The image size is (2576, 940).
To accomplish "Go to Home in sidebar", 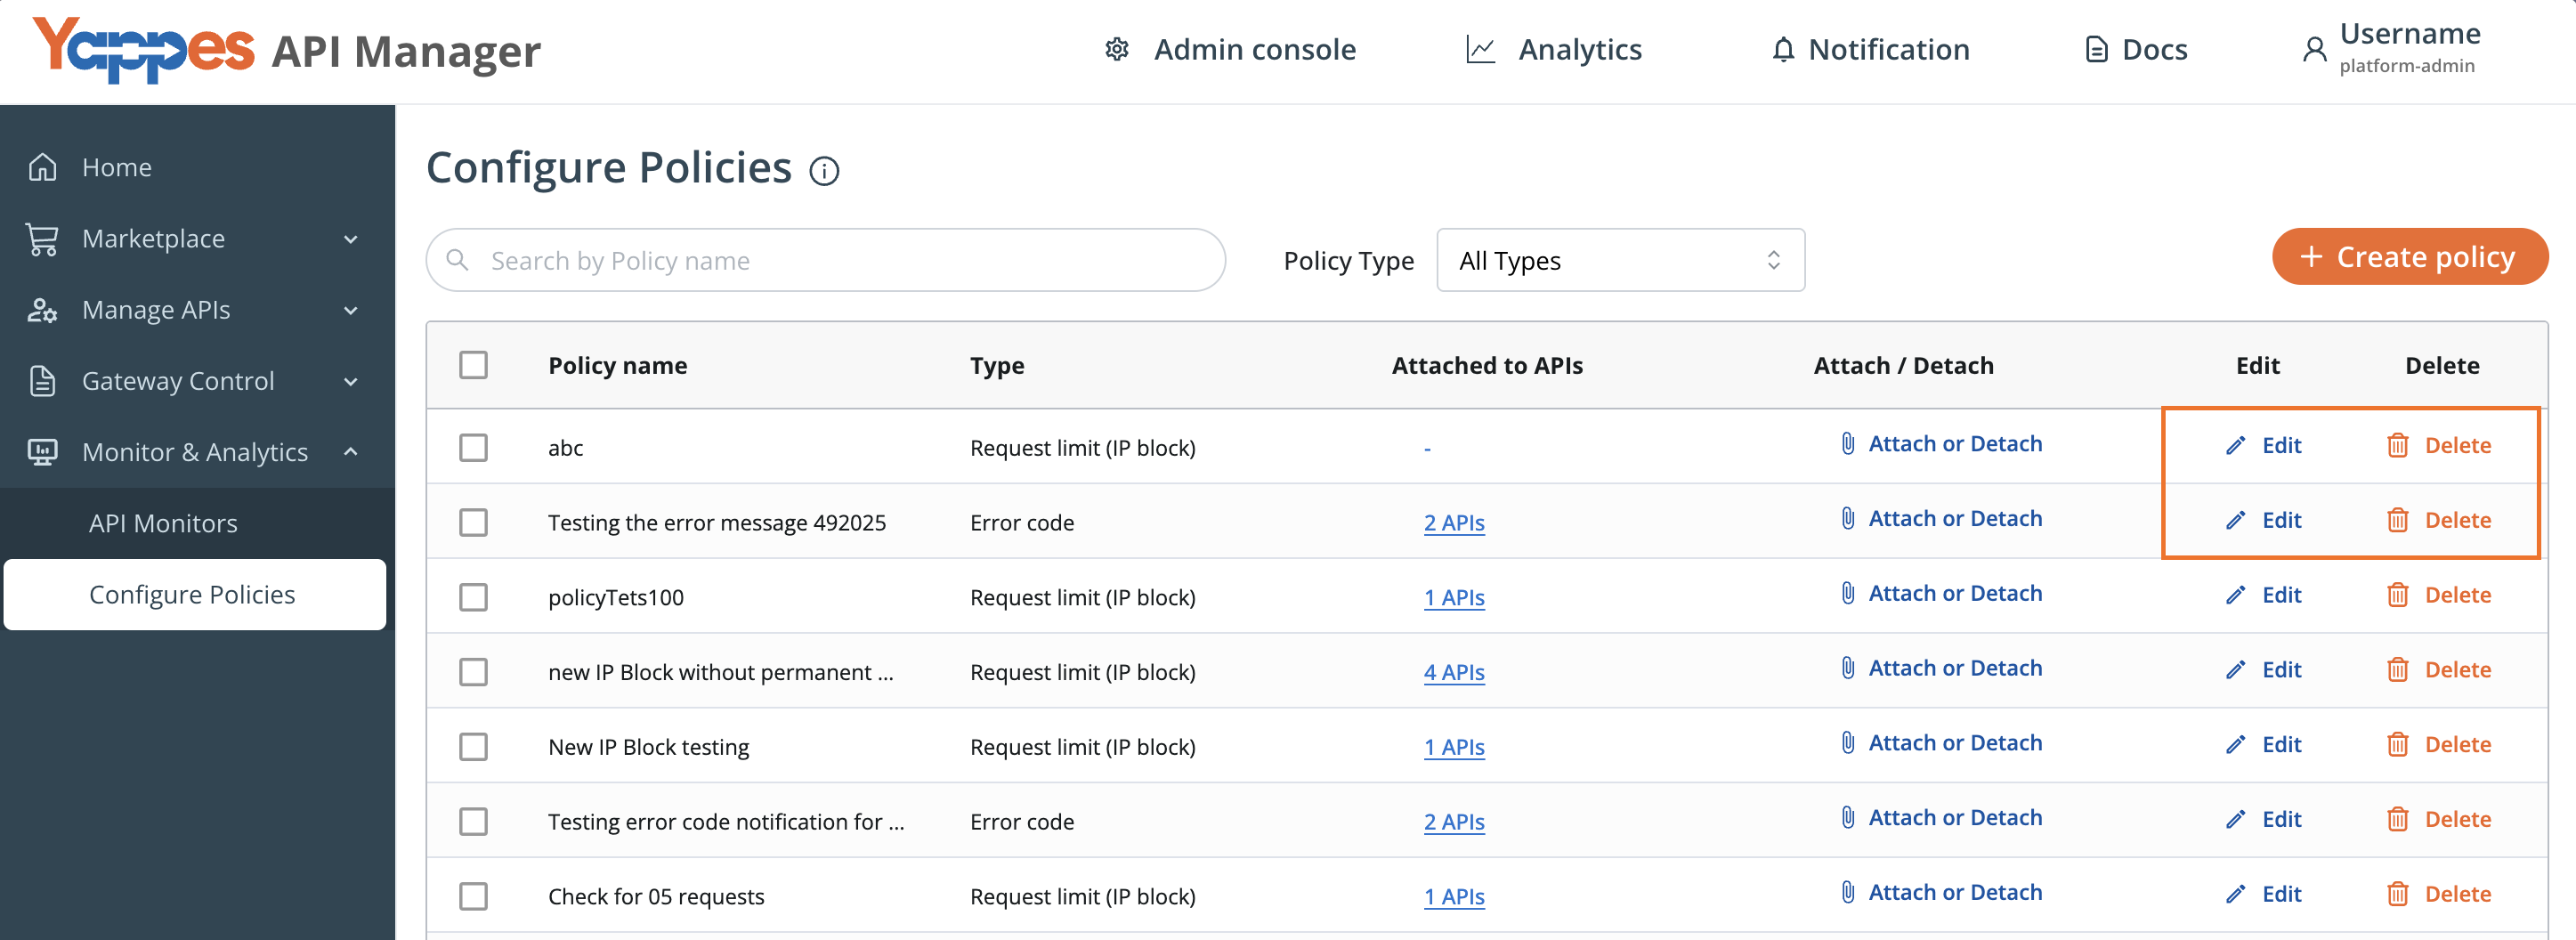I will click(117, 167).
